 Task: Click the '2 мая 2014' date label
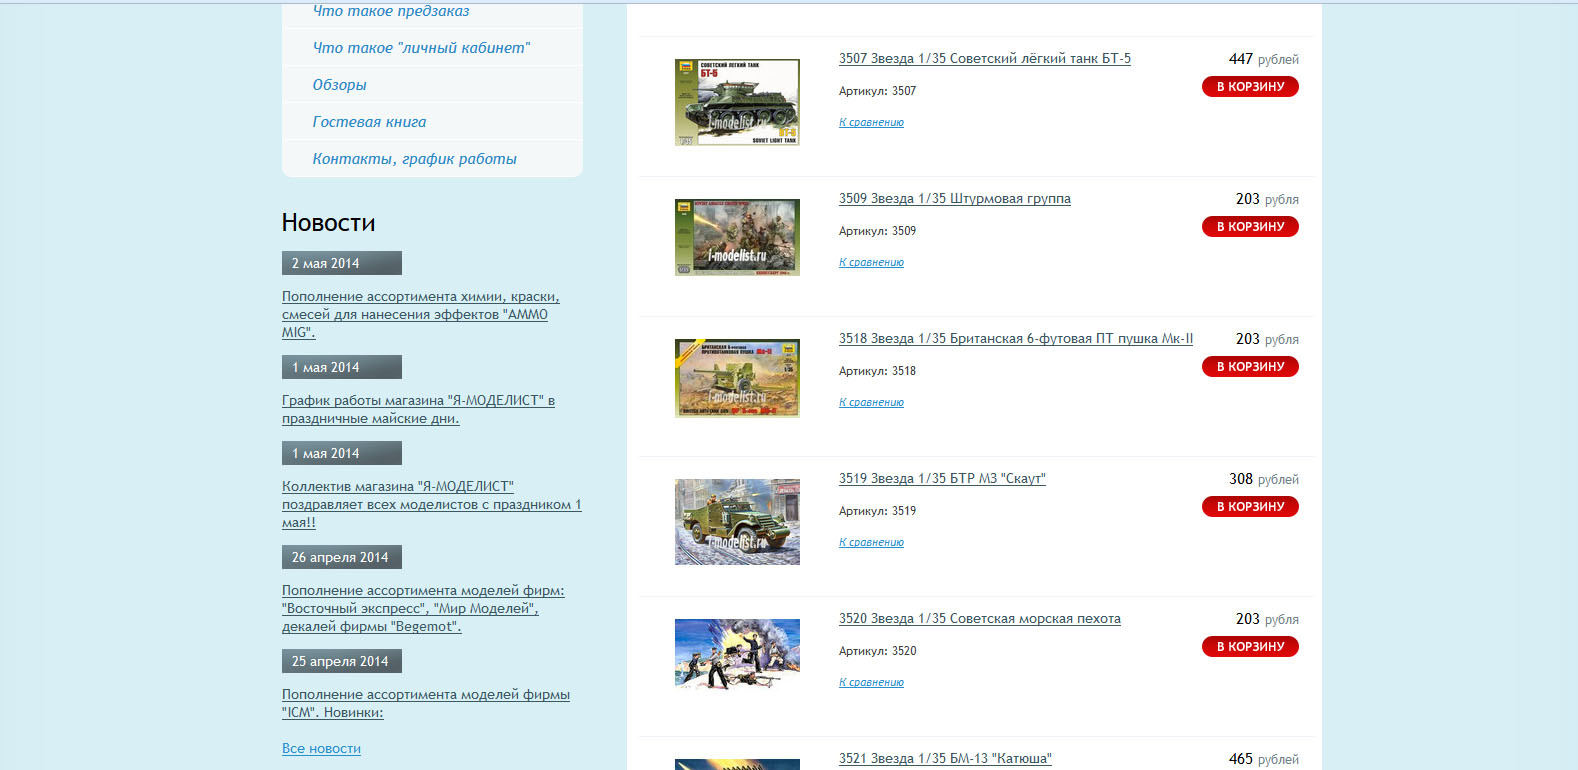click(342, 263)
